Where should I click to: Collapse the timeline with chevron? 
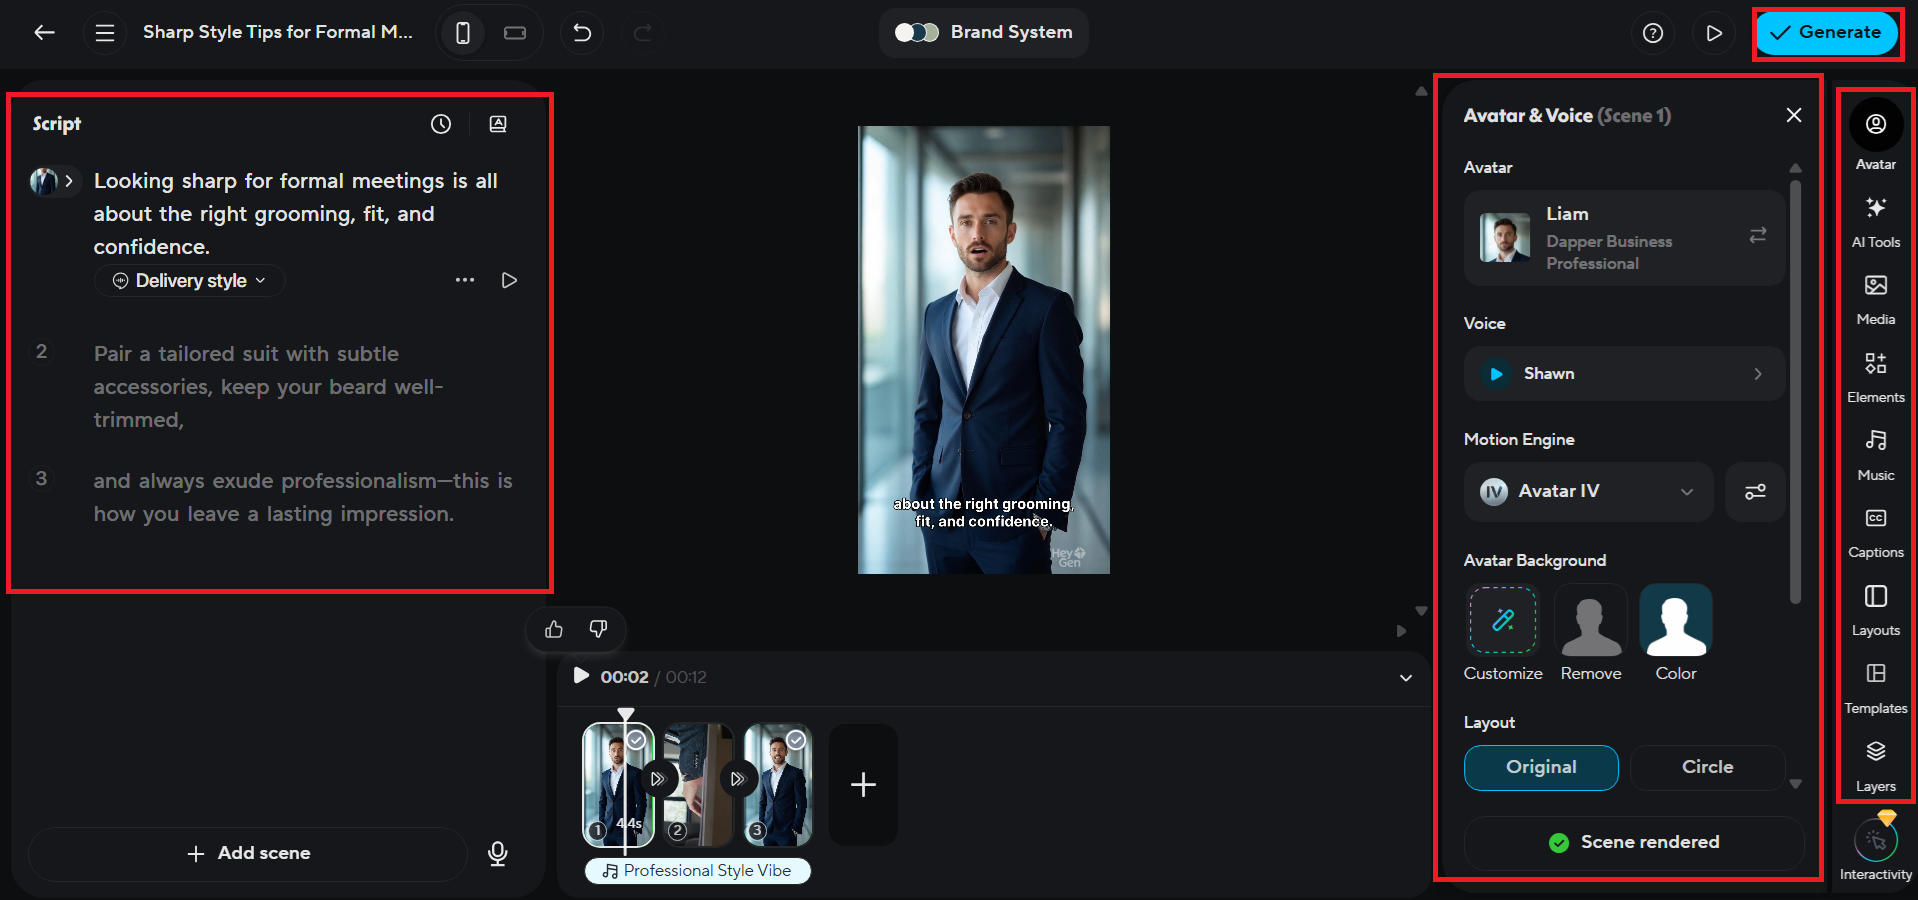pos(1406,677)
